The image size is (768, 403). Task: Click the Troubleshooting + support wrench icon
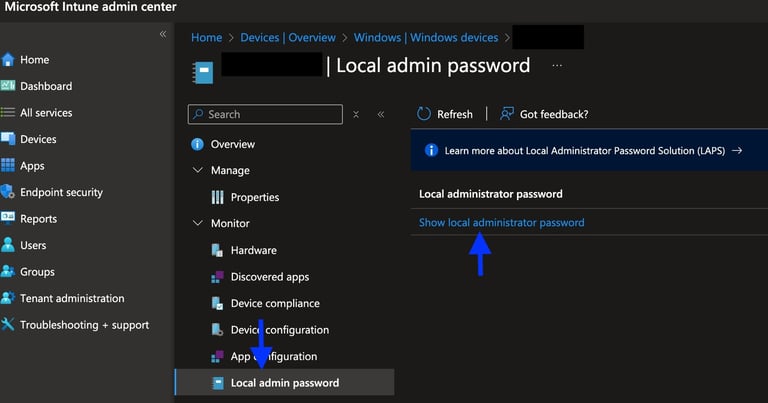tap(8, 324)
